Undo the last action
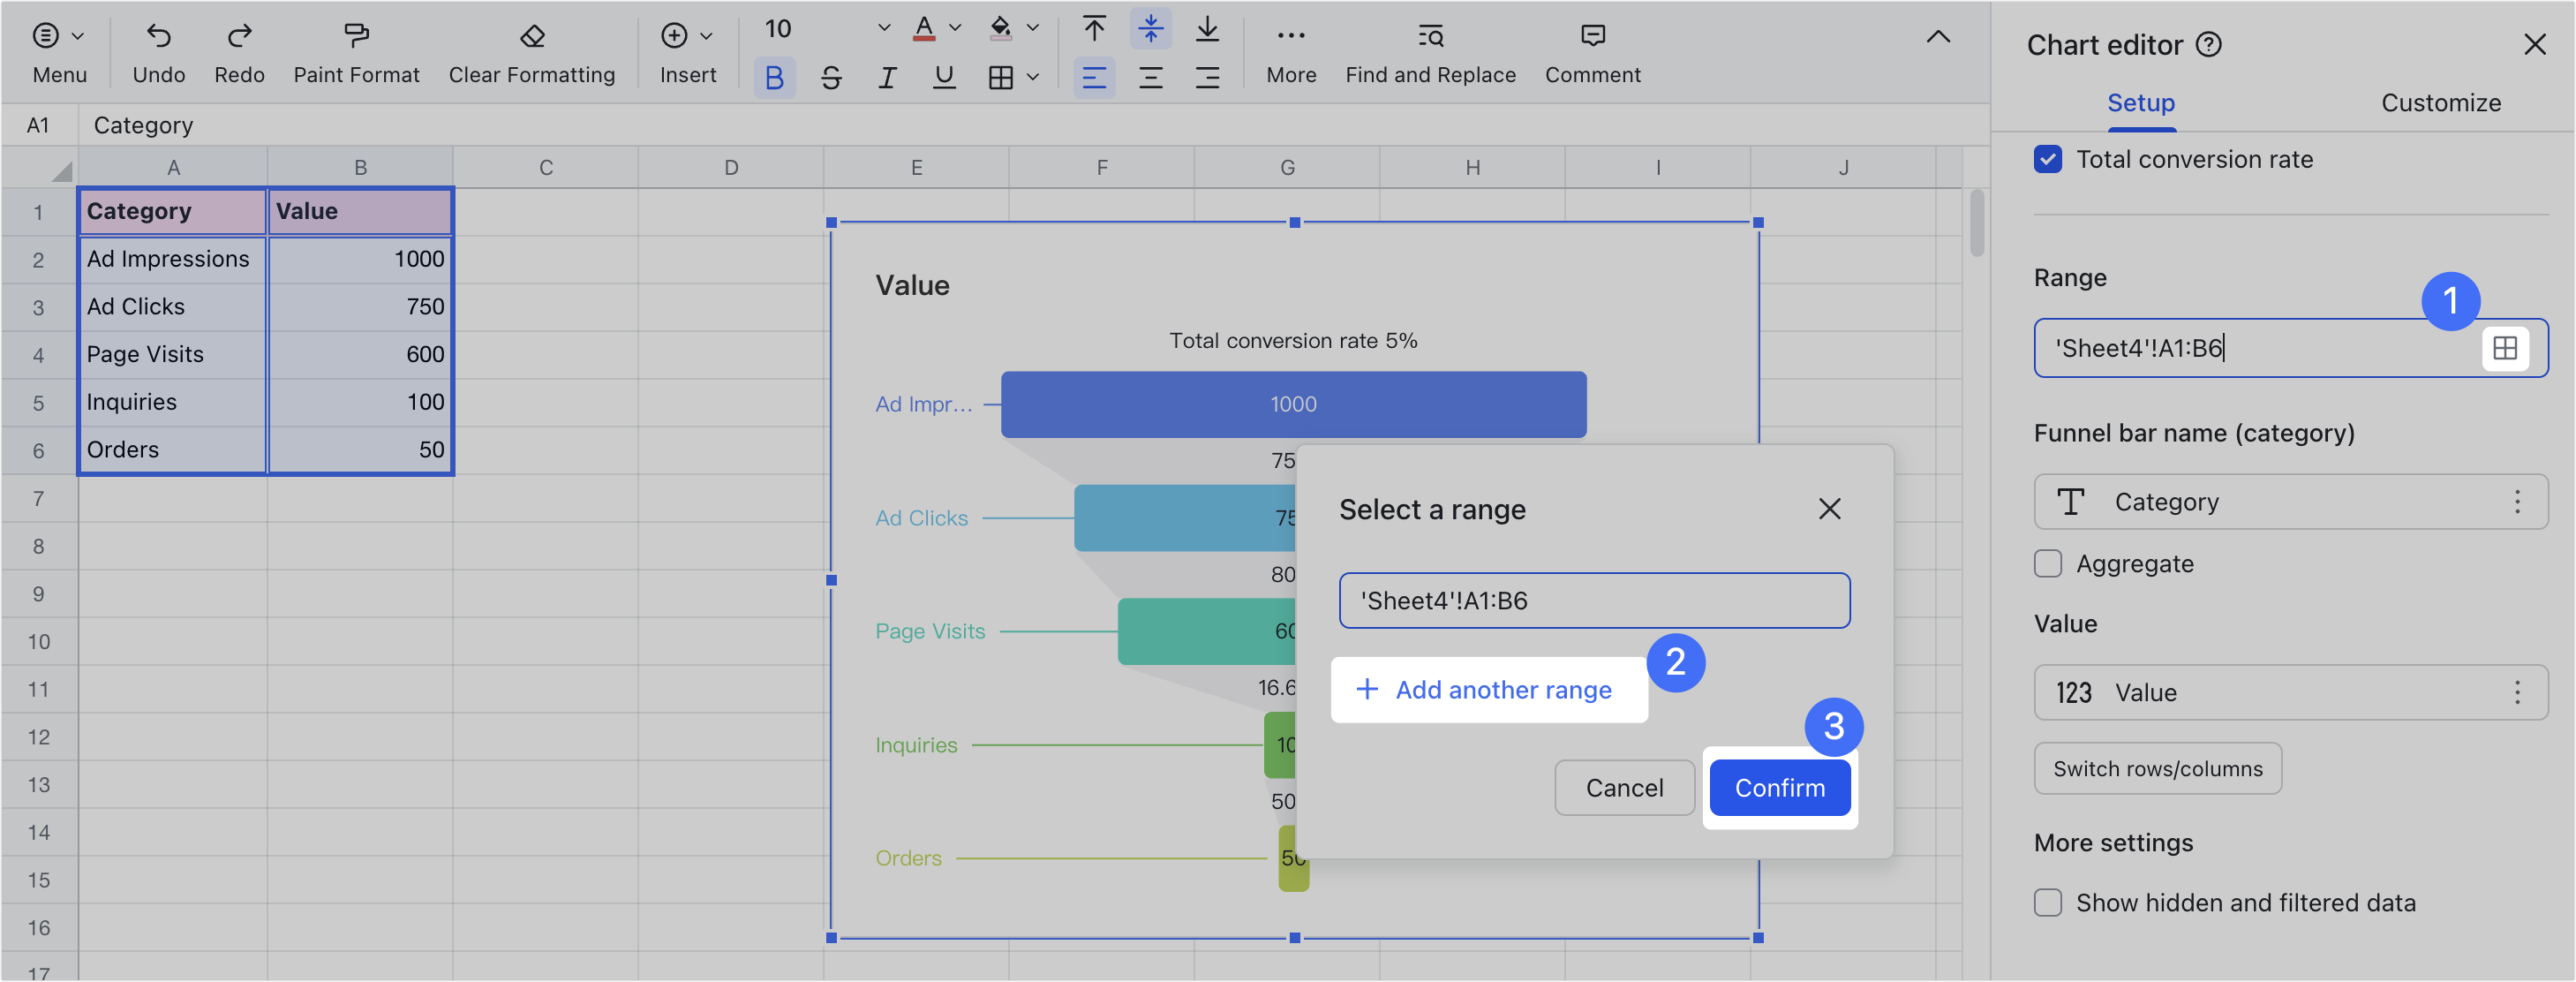The height and width of the screenshot is (982, 2576). (158, 50)
